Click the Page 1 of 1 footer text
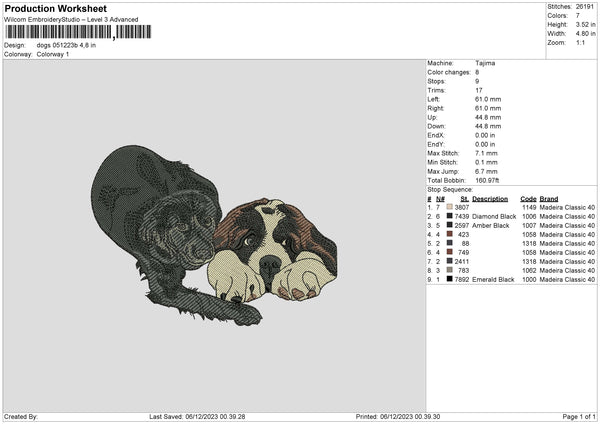 coord(574,417)
